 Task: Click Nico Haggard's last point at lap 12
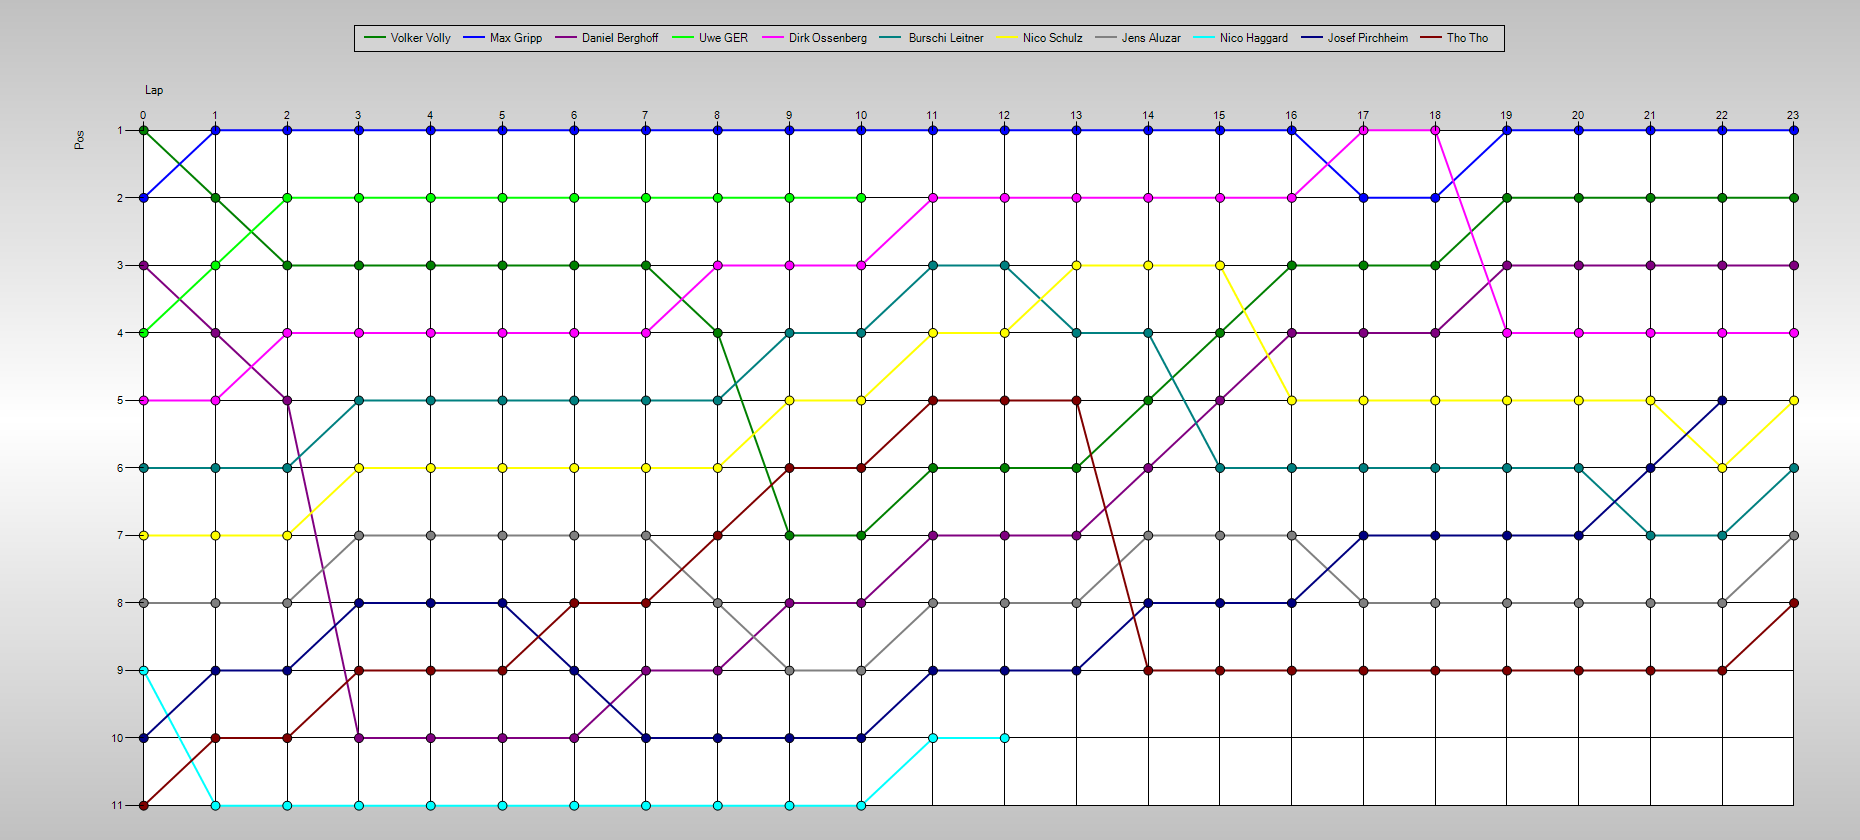tap(1004, 738)
